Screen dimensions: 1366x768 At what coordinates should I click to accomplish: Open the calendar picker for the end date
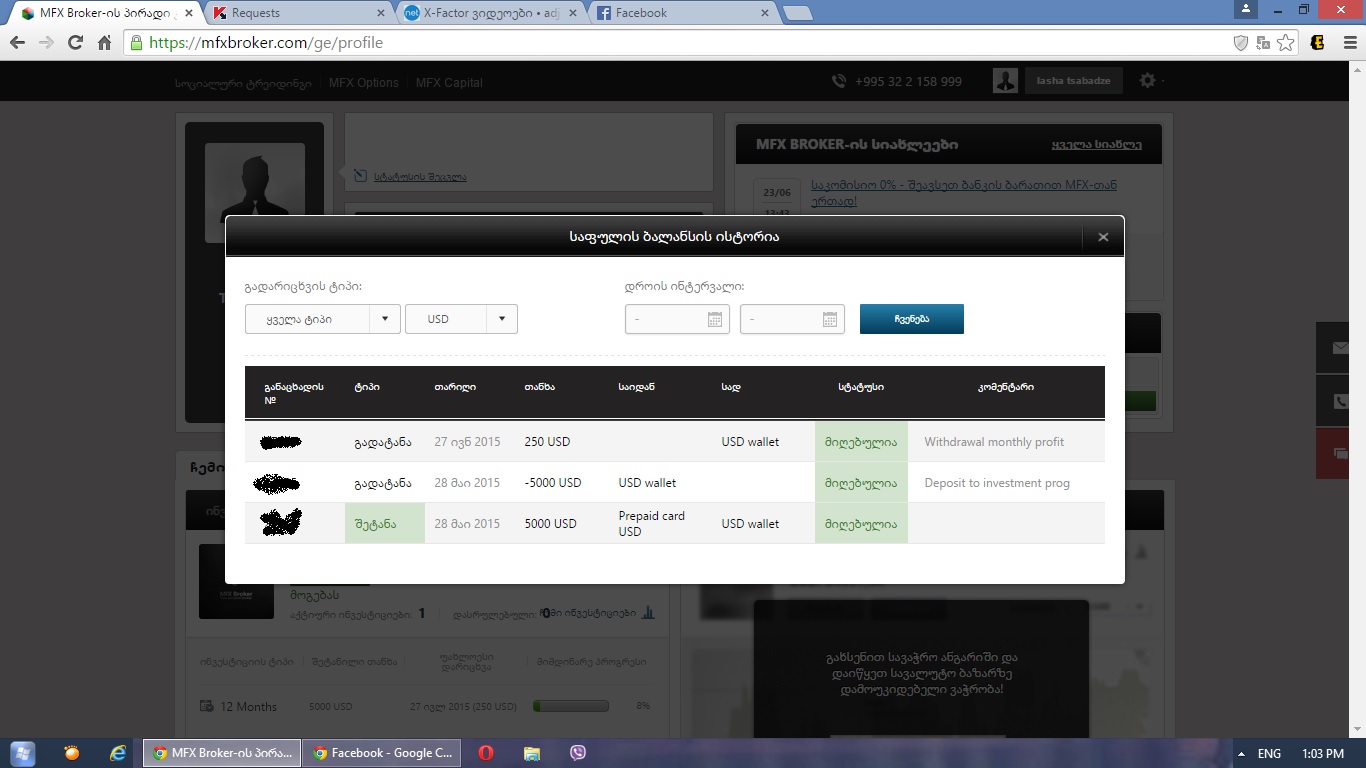(x=830, y=319)
